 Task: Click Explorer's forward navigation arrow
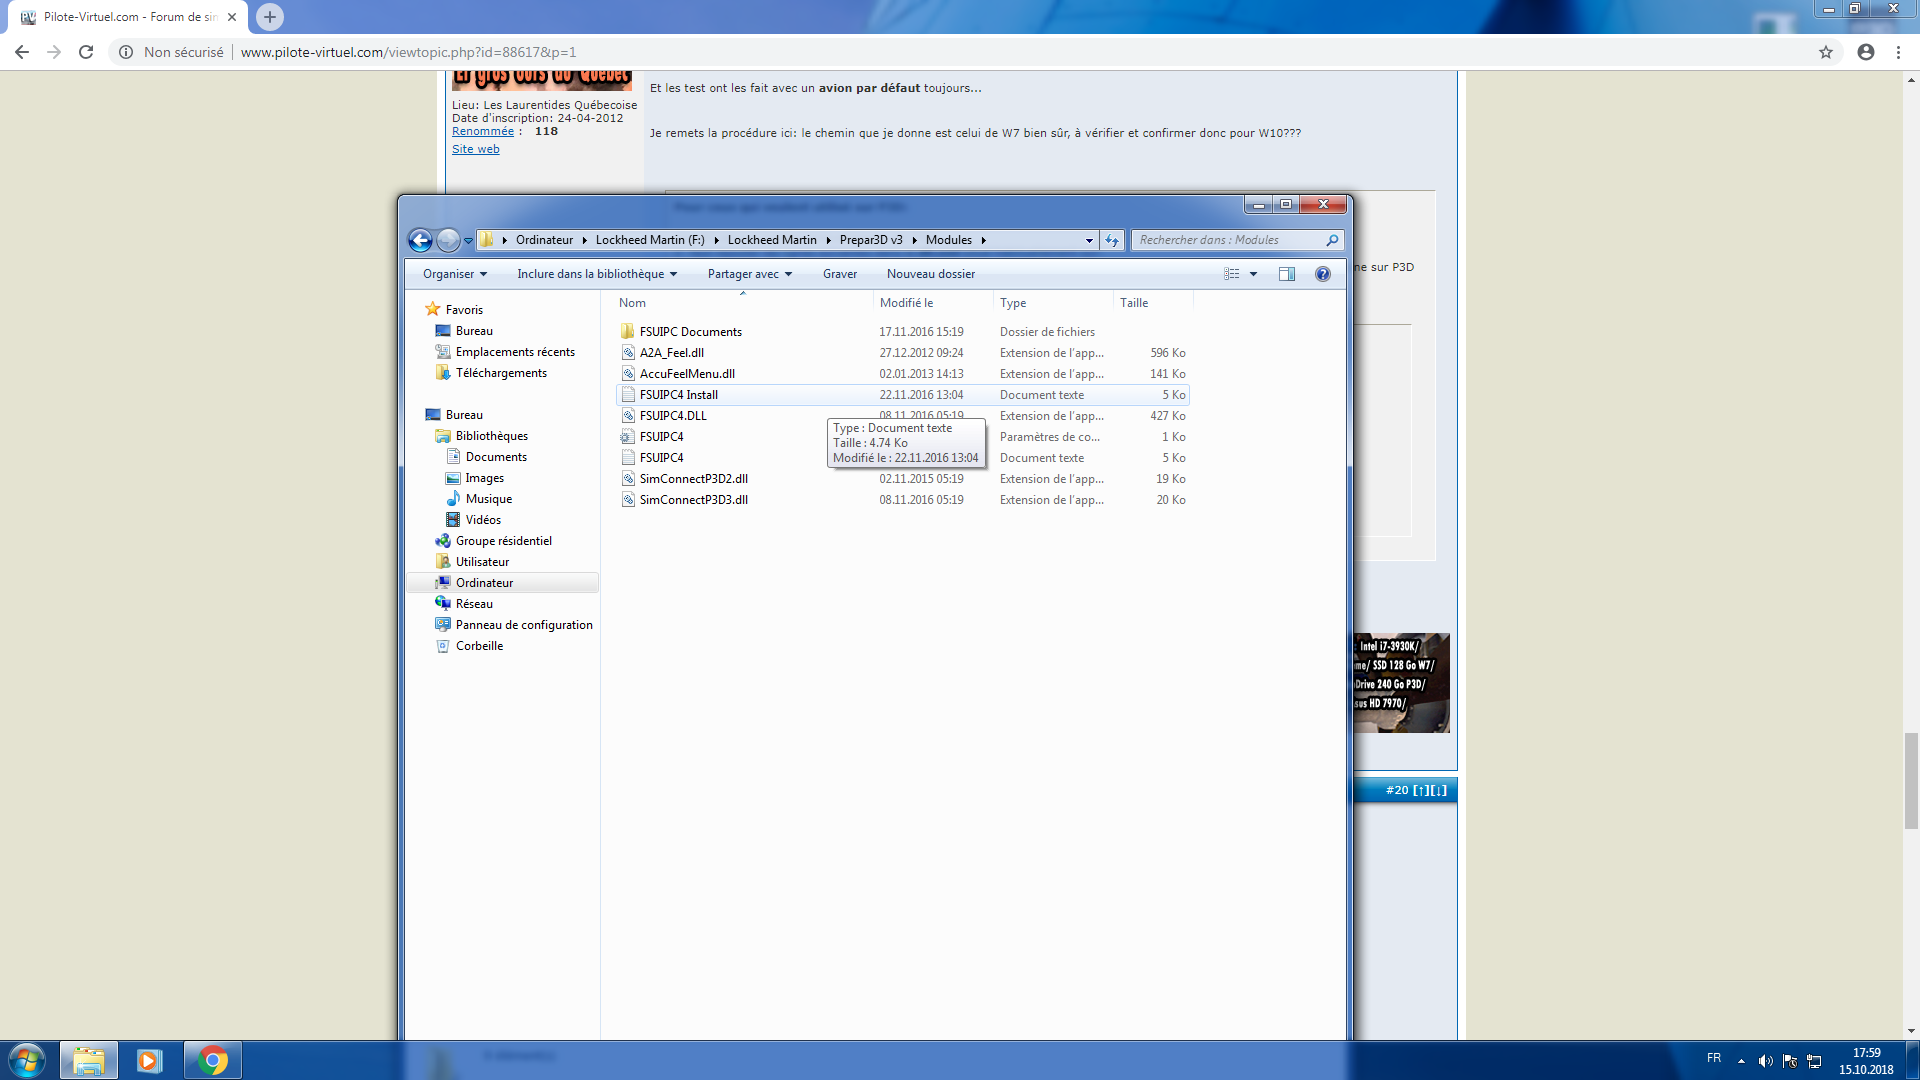coord(448,240)
